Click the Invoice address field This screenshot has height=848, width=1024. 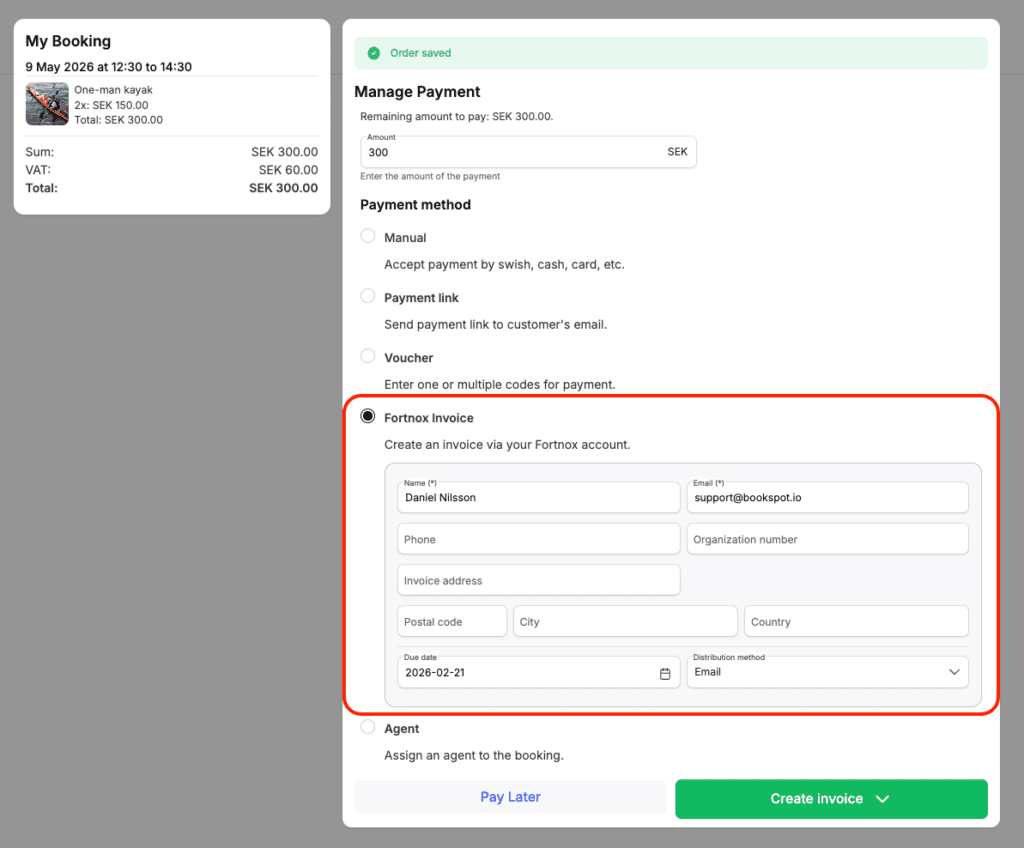coord(538,580)
